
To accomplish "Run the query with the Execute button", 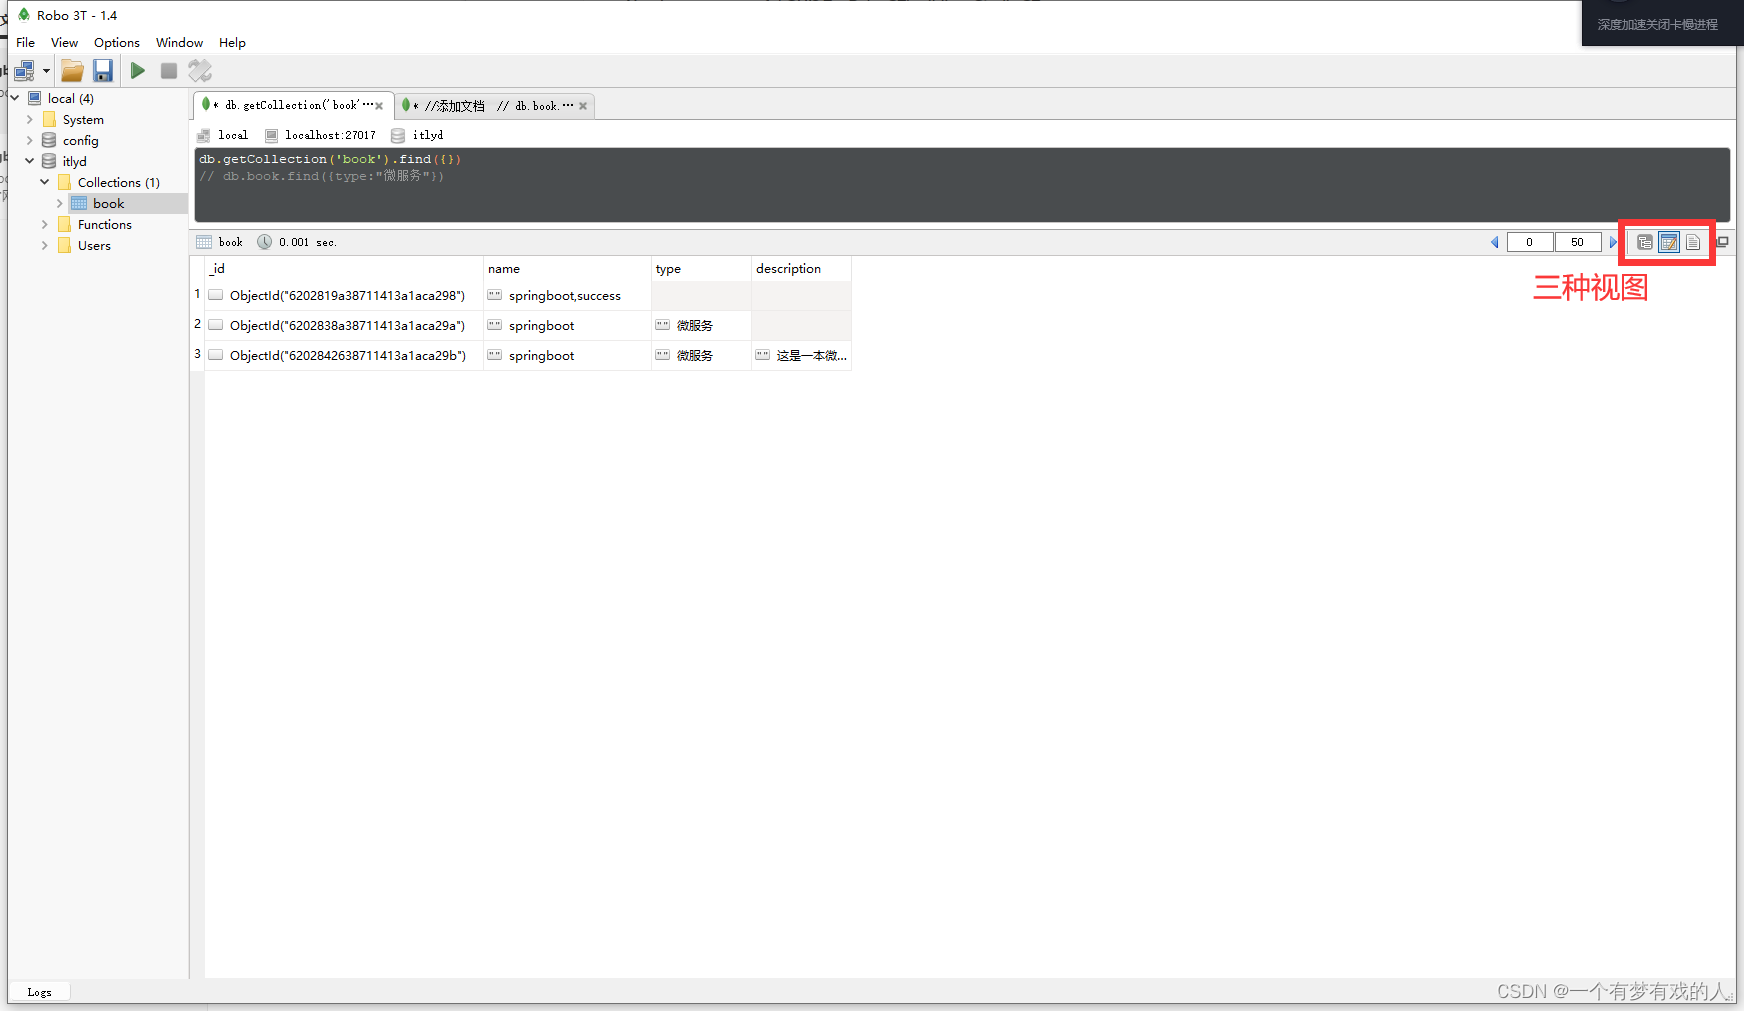I will [x=138, y=71].
